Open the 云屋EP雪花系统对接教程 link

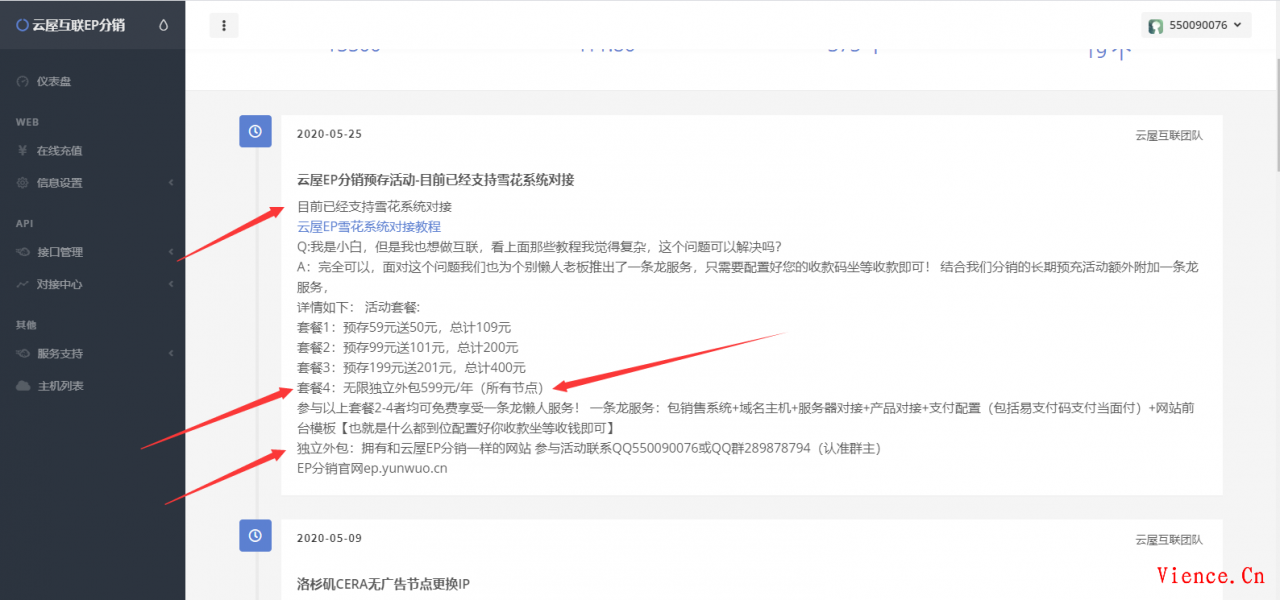(365, 226)
